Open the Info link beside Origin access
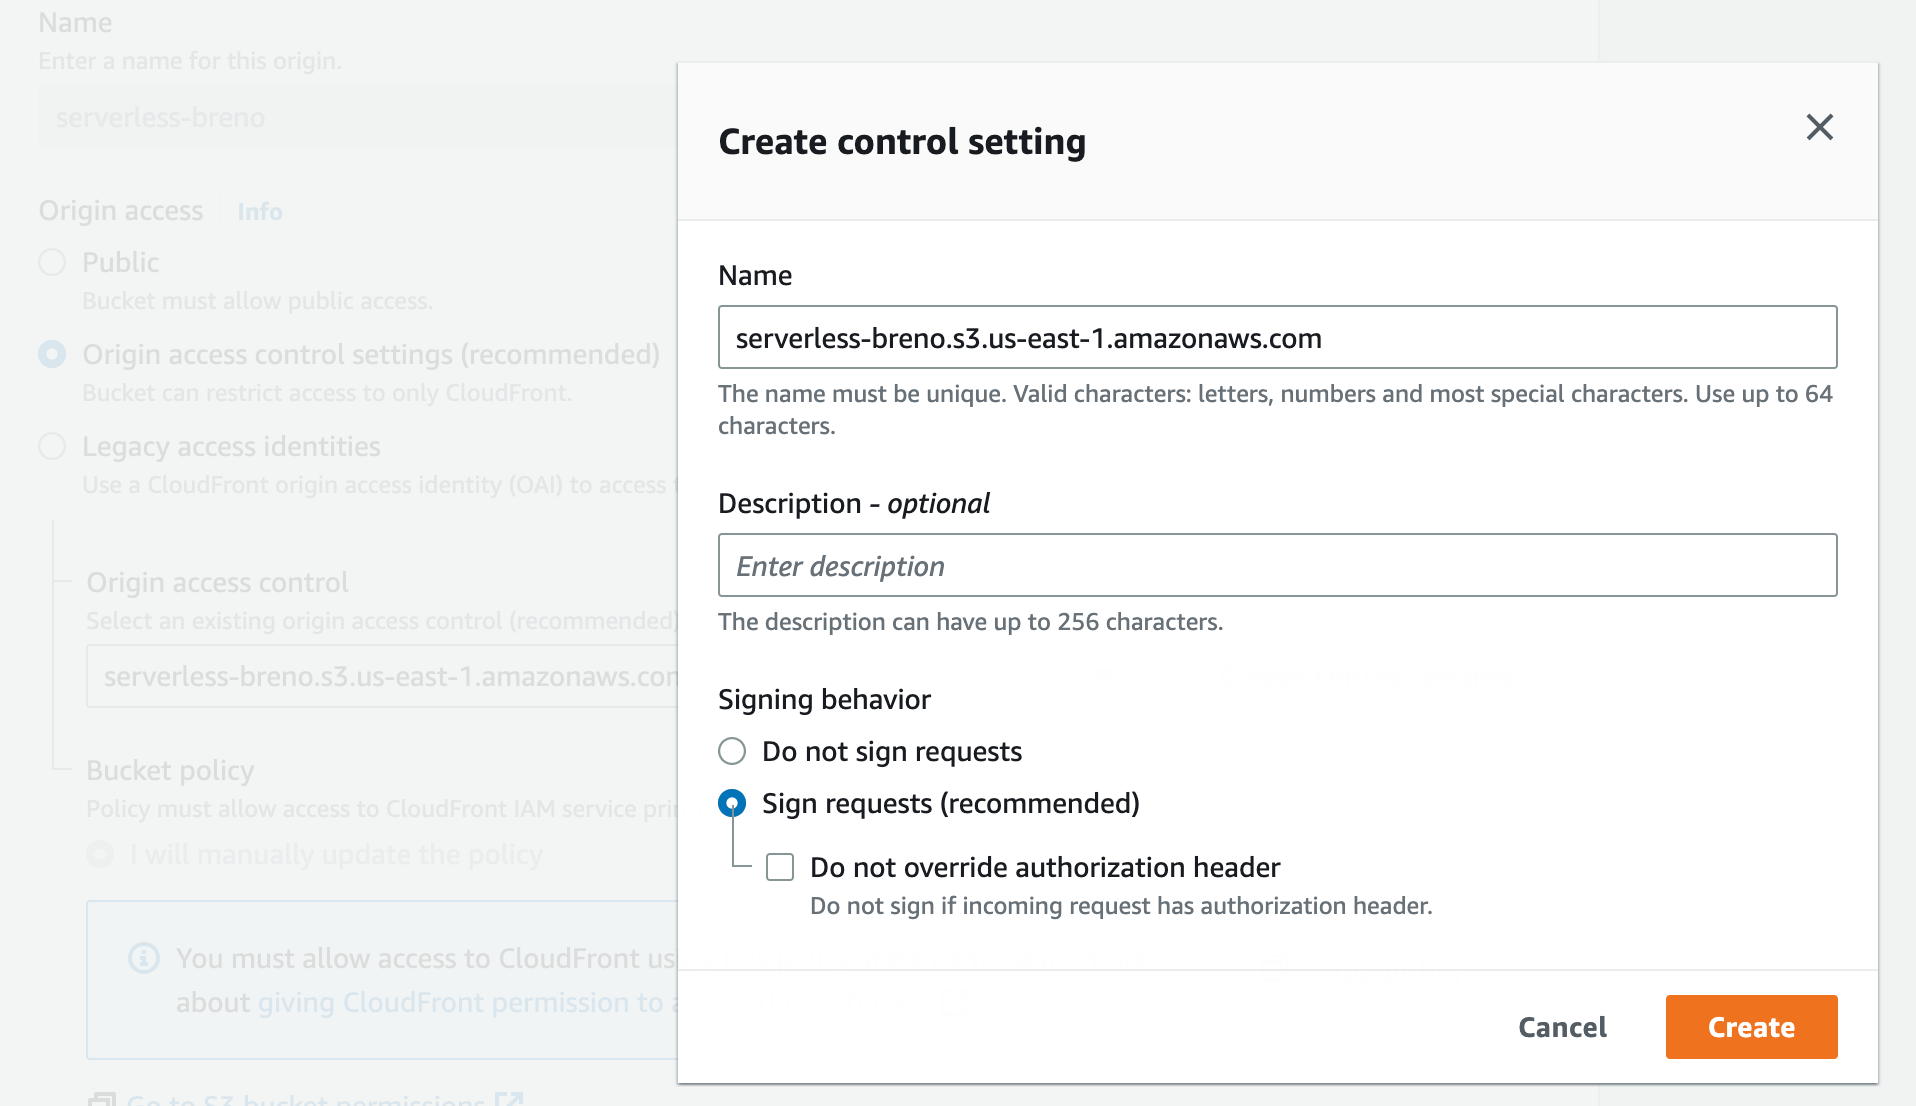1916x1106 pixels. (260, 212)
